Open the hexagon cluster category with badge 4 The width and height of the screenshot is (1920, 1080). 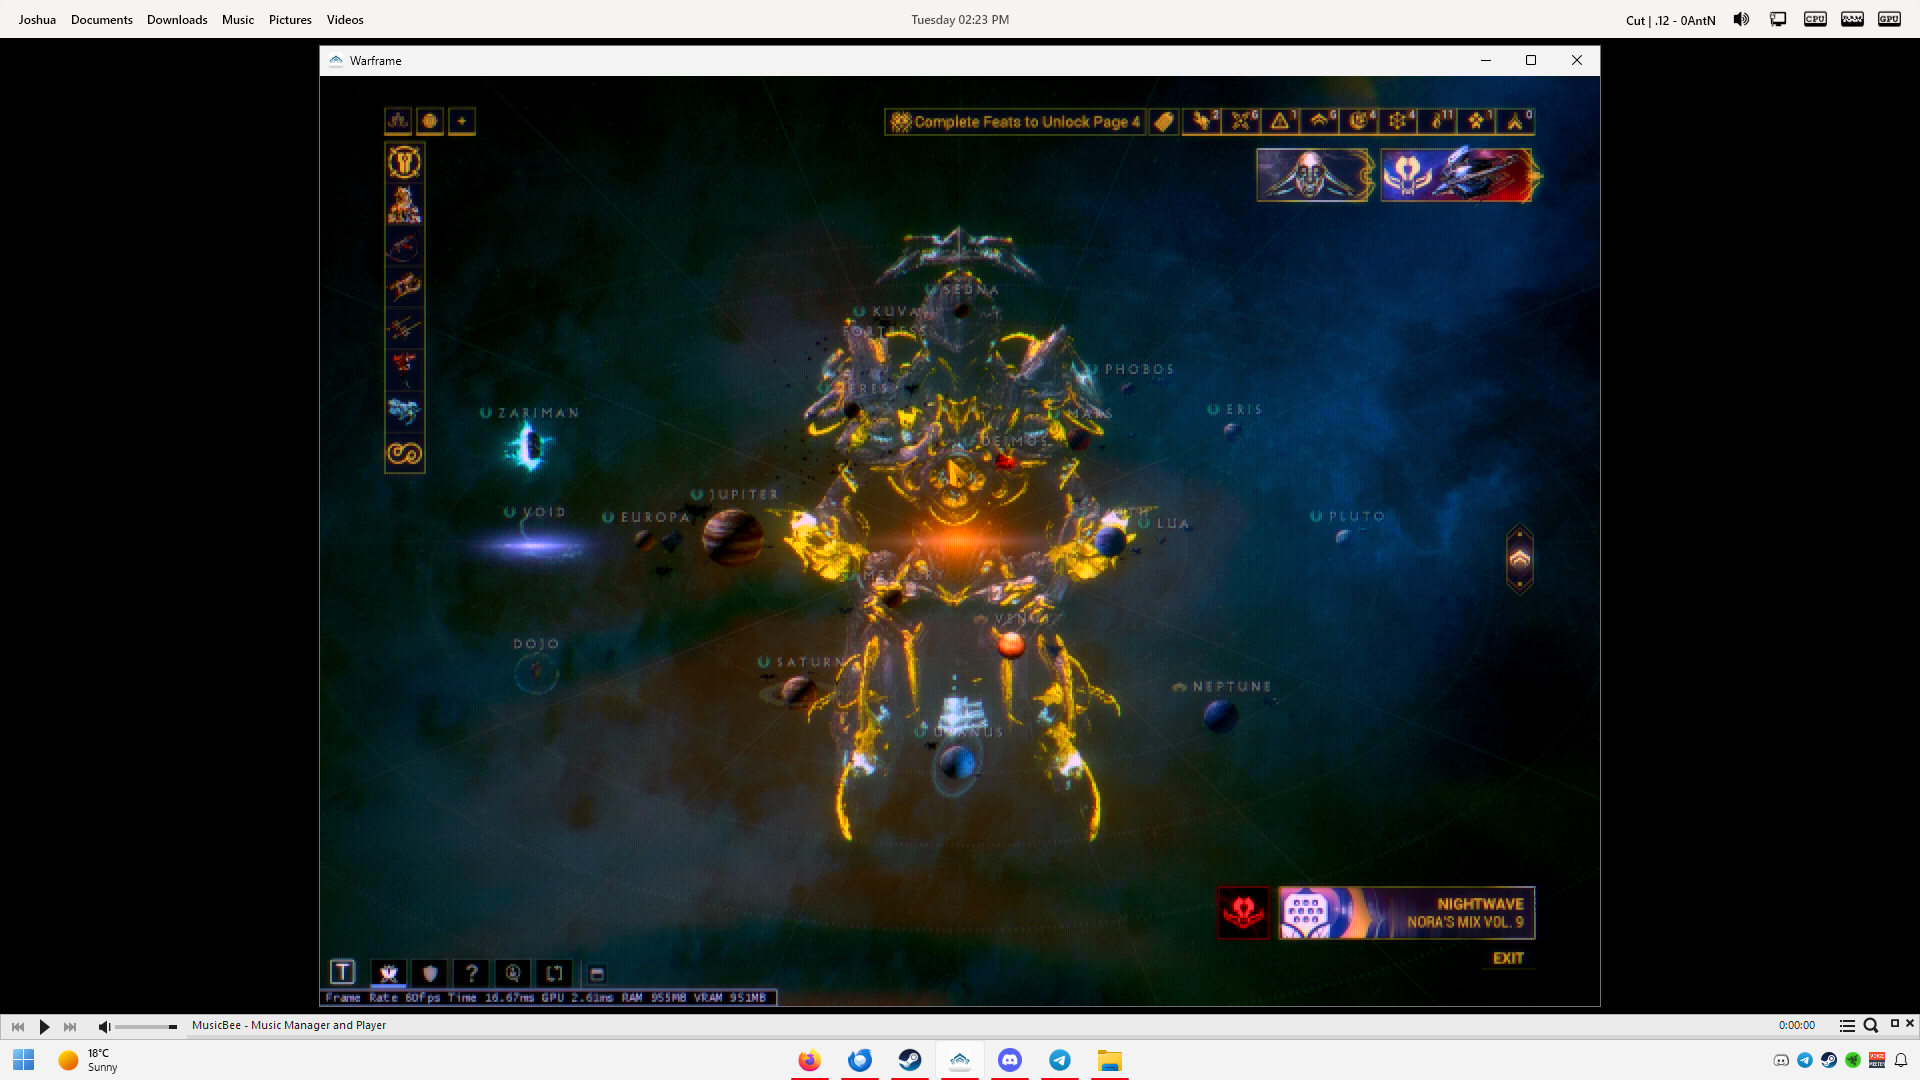coord(1398,122)
